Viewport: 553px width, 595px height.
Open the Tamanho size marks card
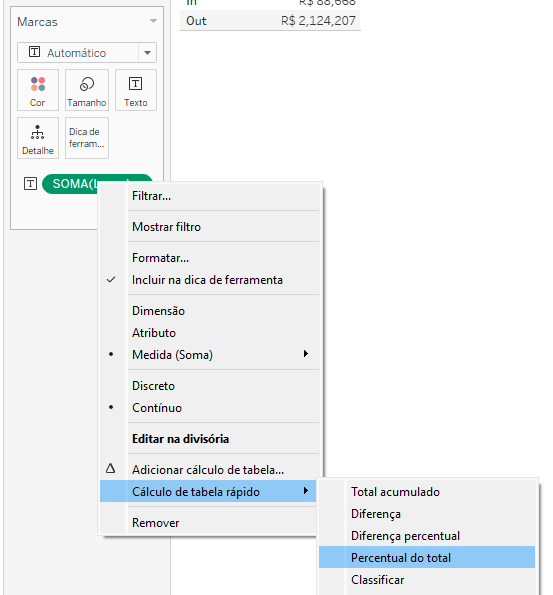coord(87,90)
